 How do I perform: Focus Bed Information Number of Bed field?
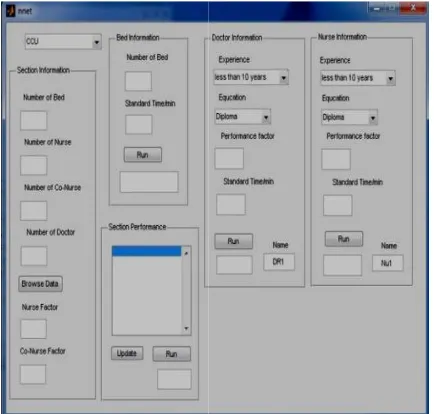pos(138,81)
